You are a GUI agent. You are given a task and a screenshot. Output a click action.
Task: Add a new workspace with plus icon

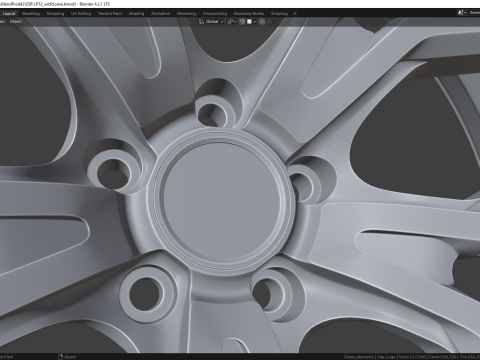click(295, 14)
